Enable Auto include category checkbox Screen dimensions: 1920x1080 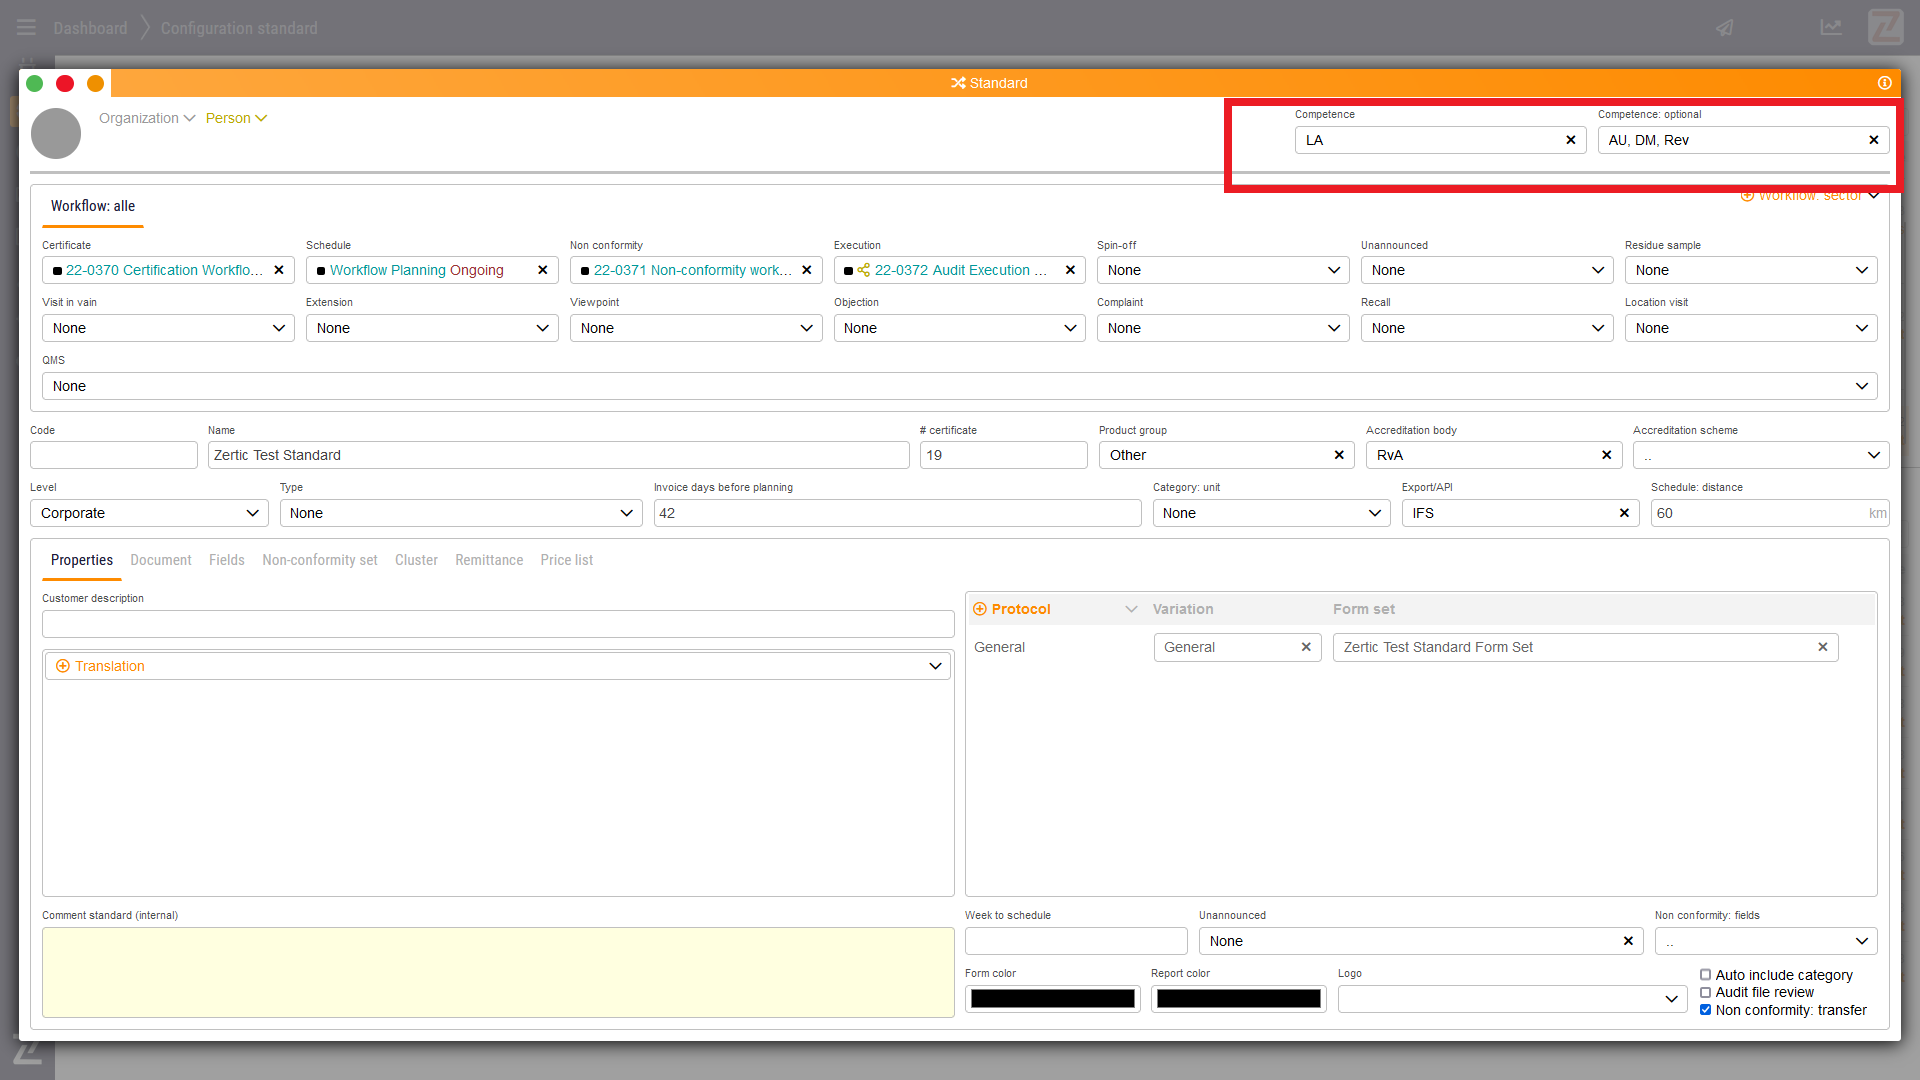point(1705,975)
